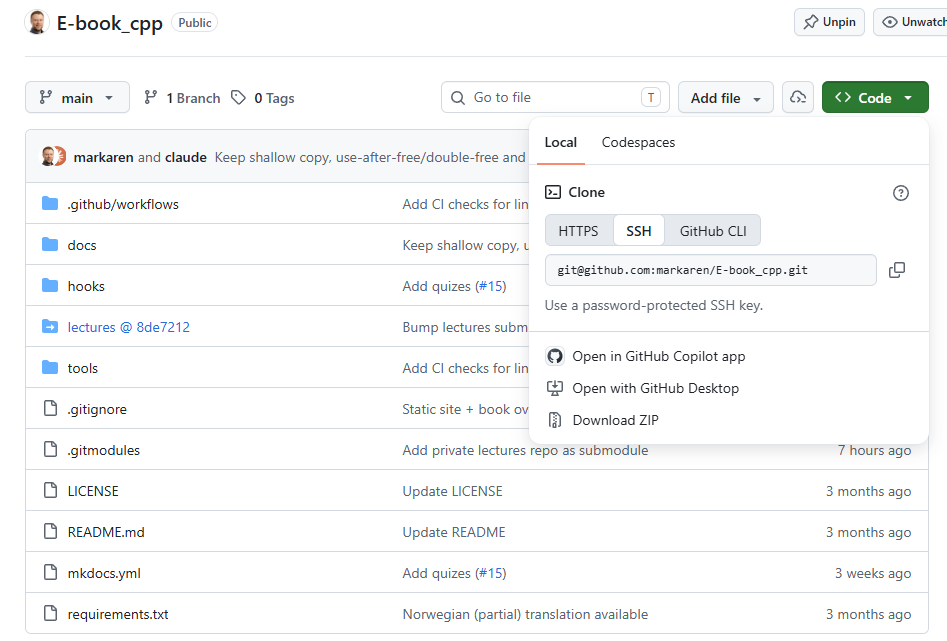
Task: Open the .gitmodules file
Action: click(x=103, y=451)
